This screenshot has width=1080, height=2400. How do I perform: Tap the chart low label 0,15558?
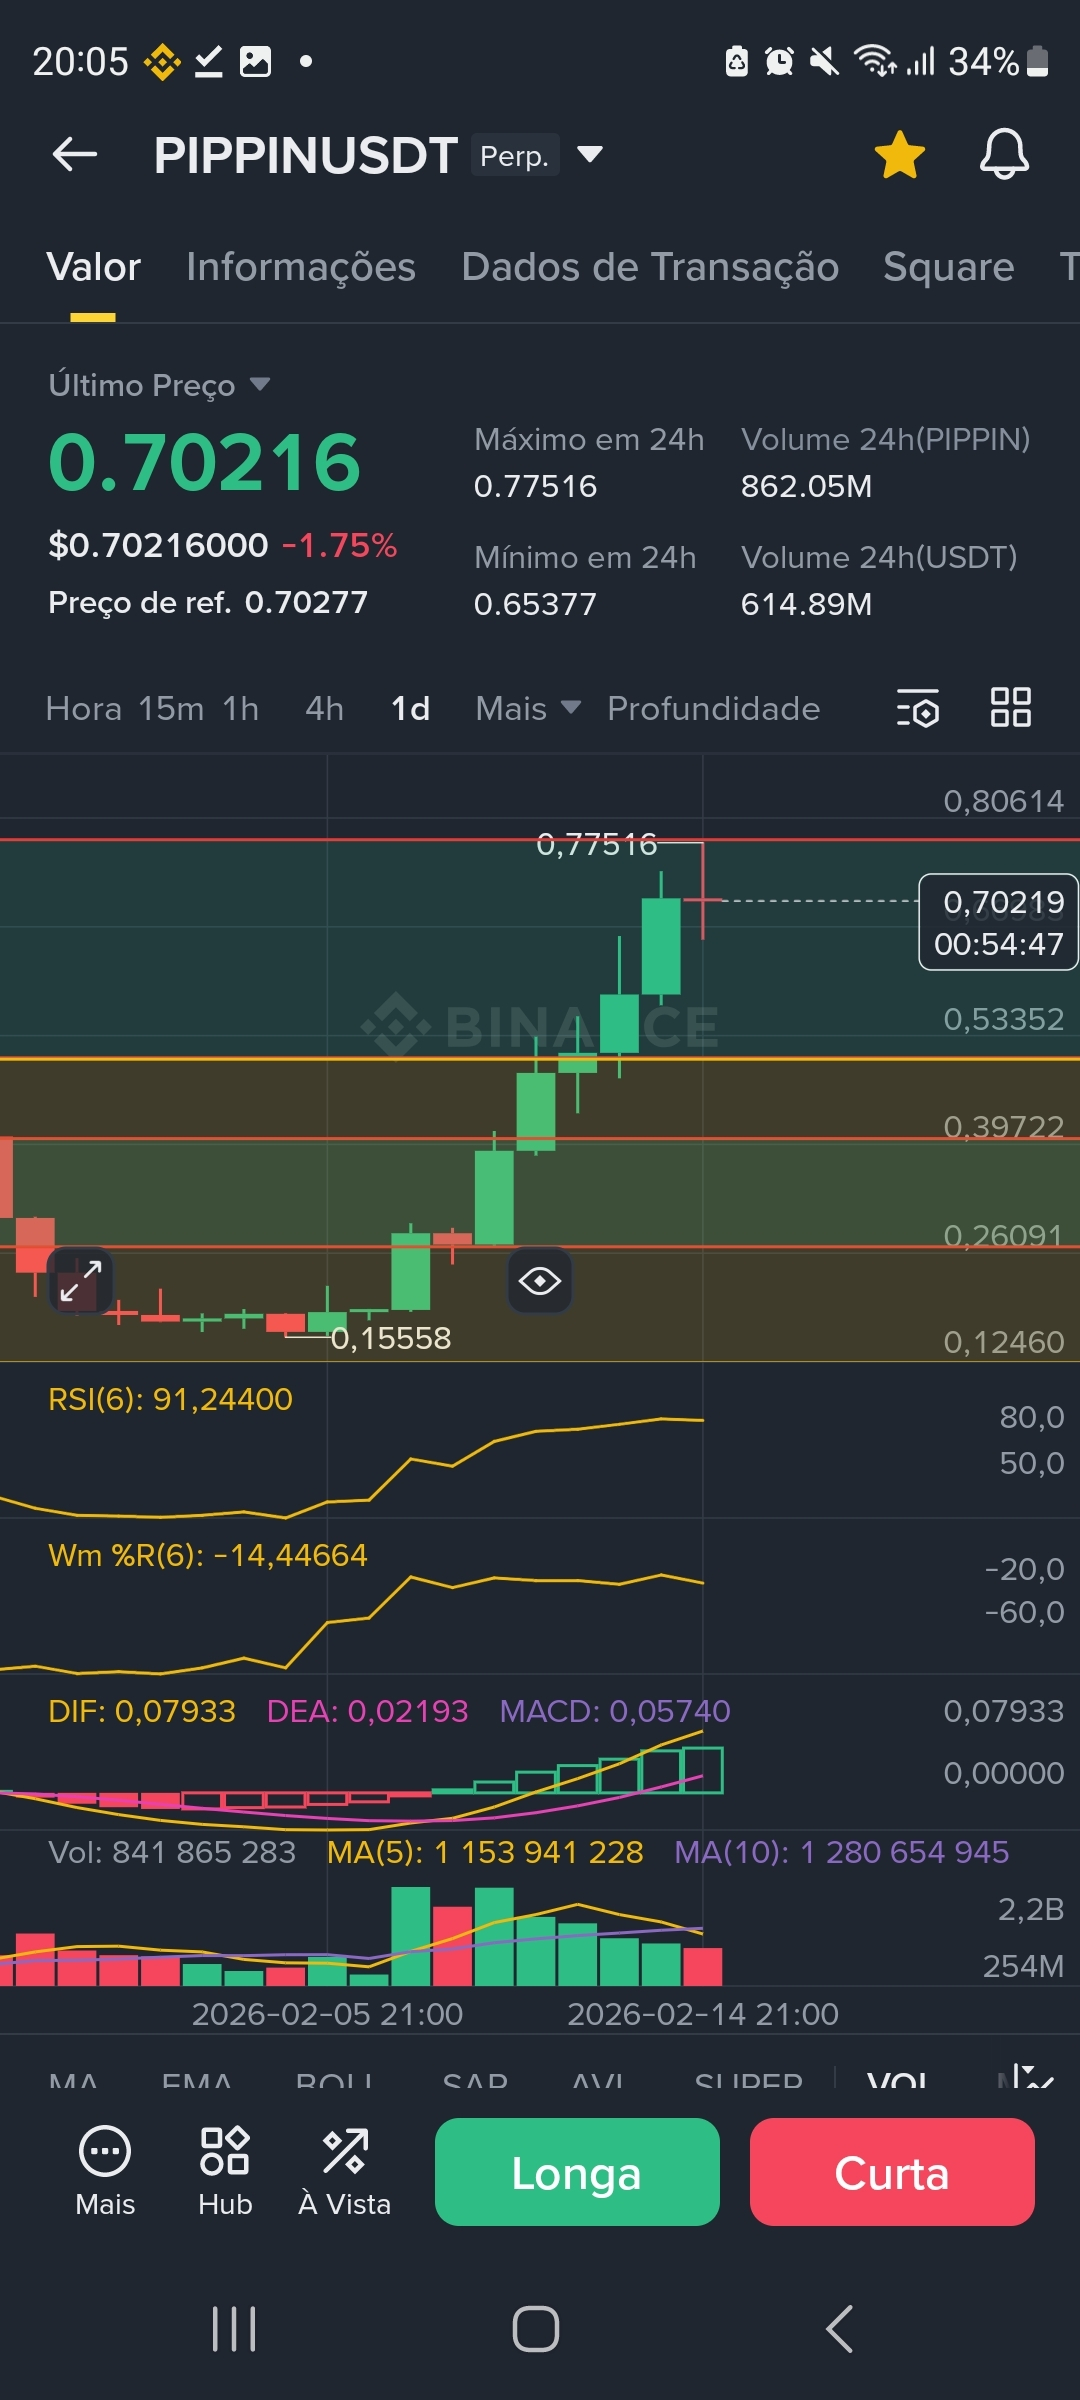391,1338
